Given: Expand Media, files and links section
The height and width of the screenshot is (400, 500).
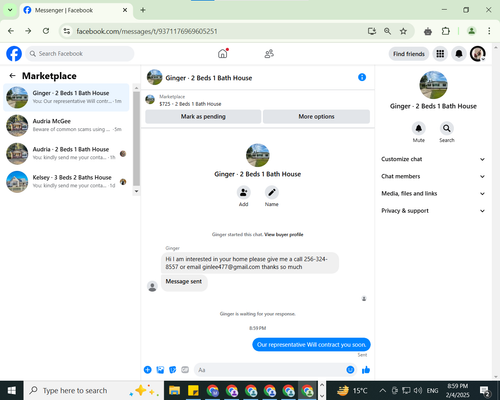Looking at the screenshot, I should [x=433, y=193].
